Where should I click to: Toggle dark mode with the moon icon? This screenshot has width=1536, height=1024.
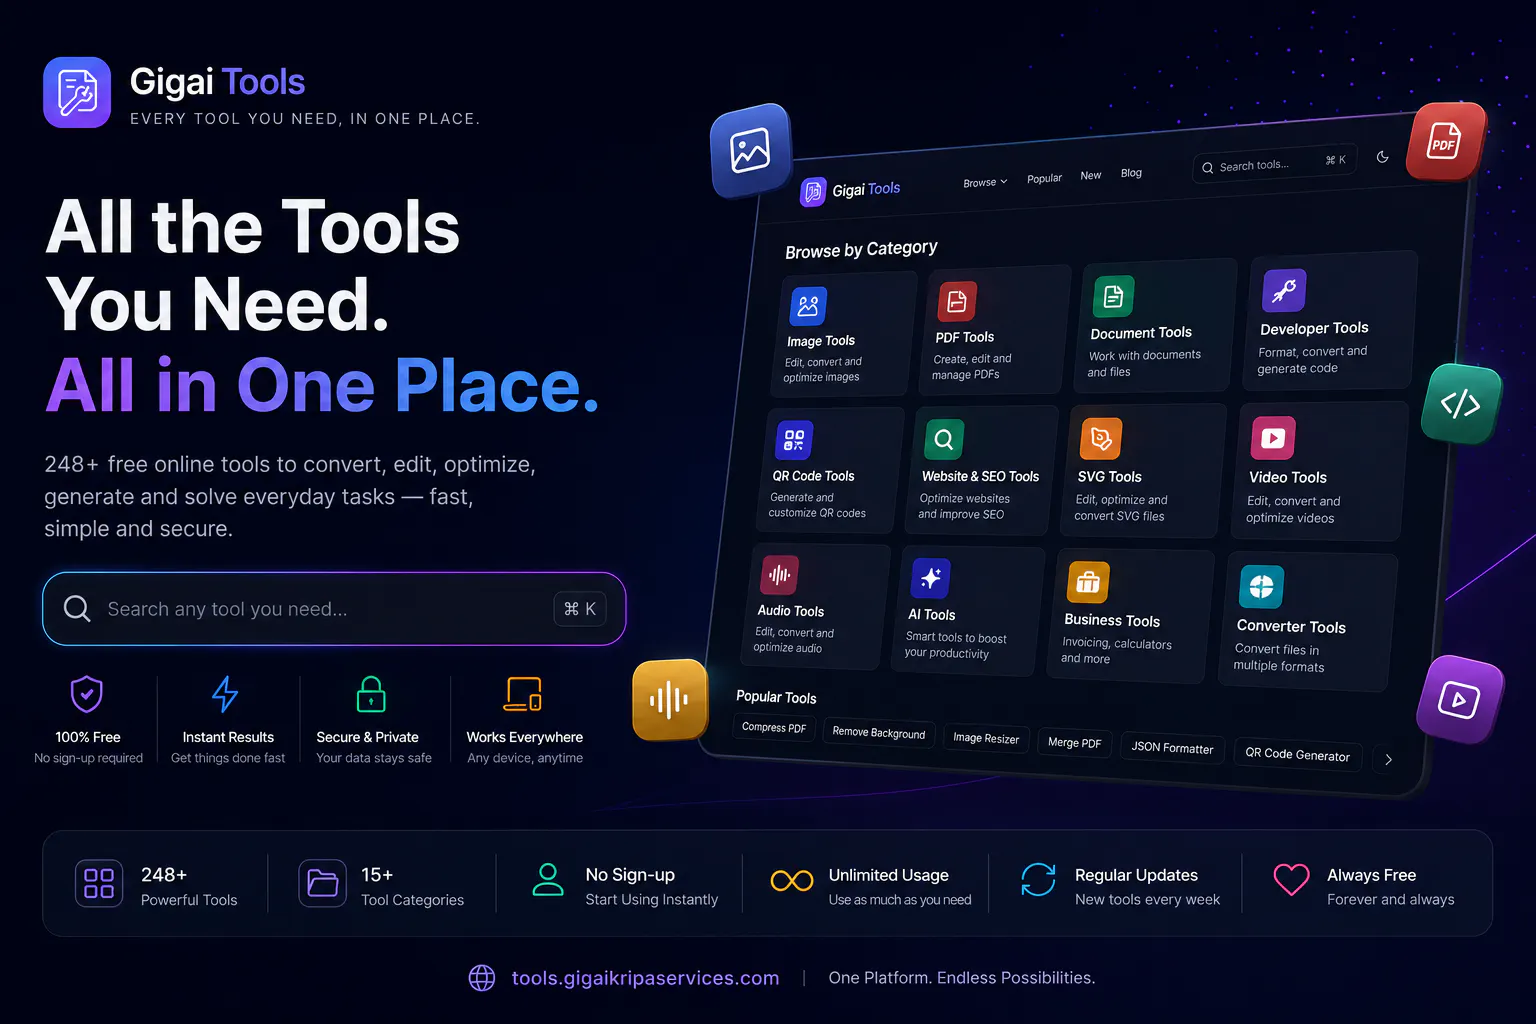click(x=1382, y=157)
